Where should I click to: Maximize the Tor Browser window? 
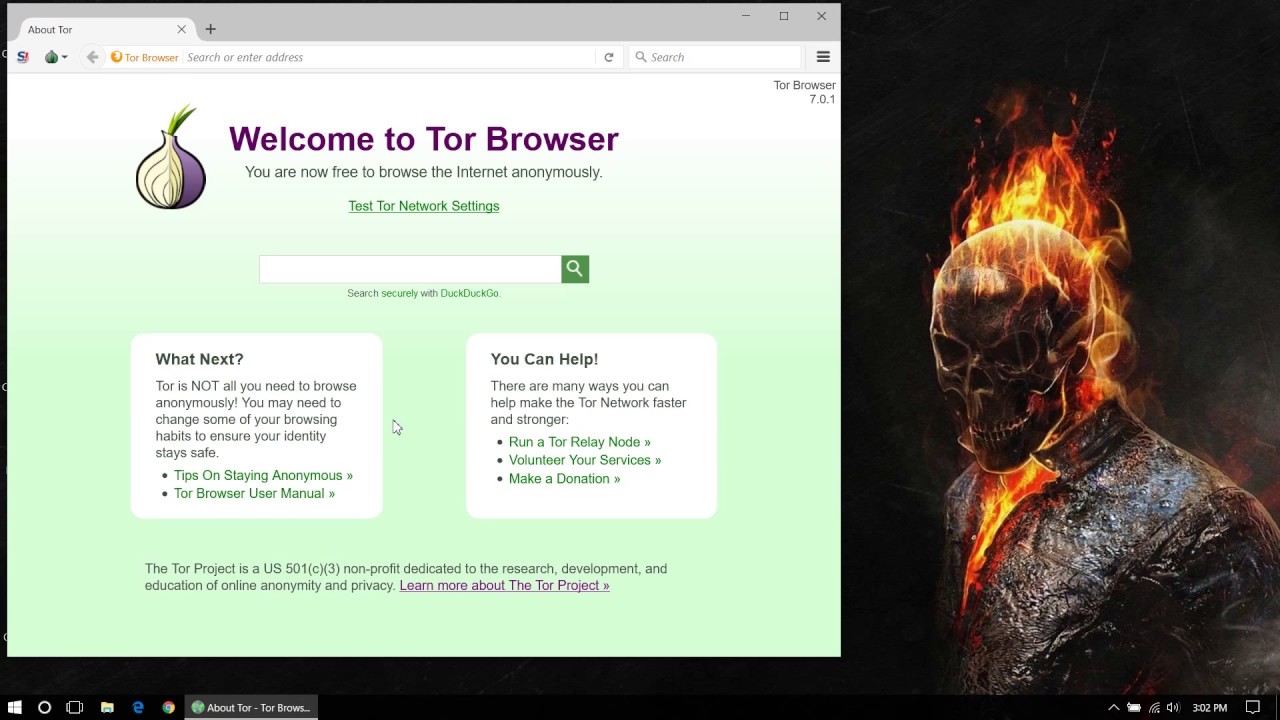pos(784,16)
